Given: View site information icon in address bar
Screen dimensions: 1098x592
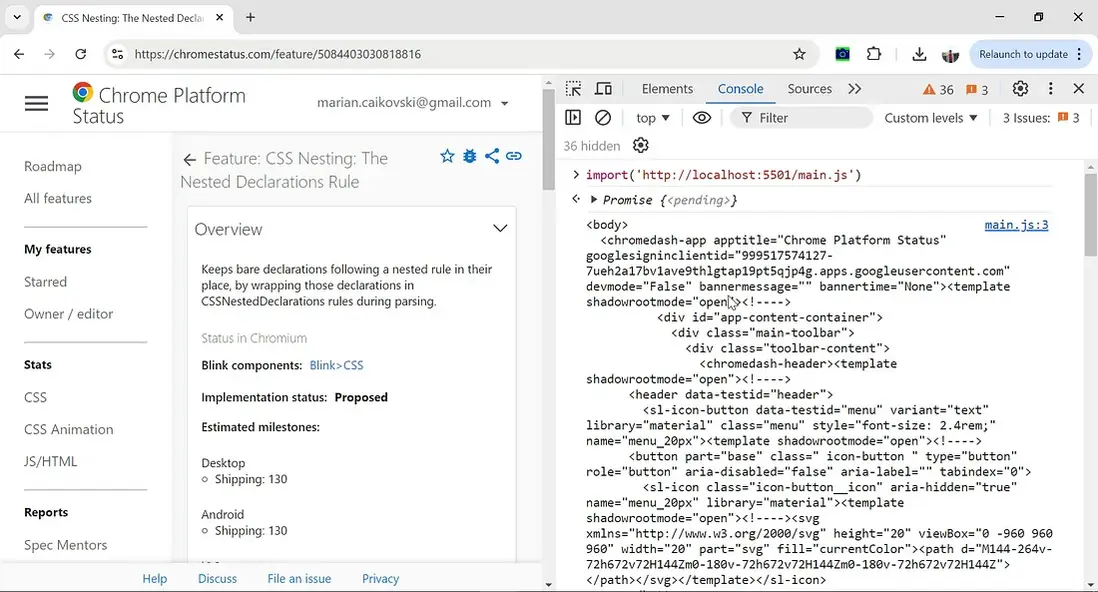Looking at the screenshot, I should click(118, 54).
